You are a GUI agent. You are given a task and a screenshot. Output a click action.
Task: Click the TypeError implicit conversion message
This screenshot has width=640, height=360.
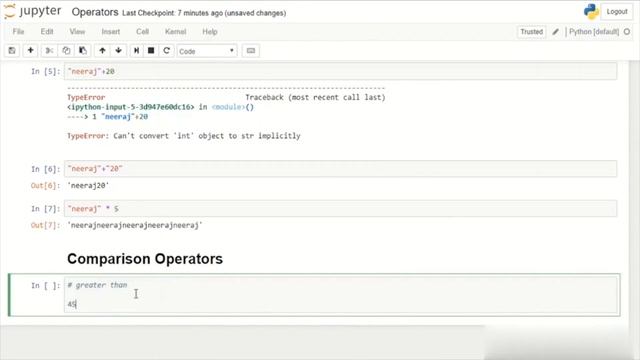coord(184,136)
